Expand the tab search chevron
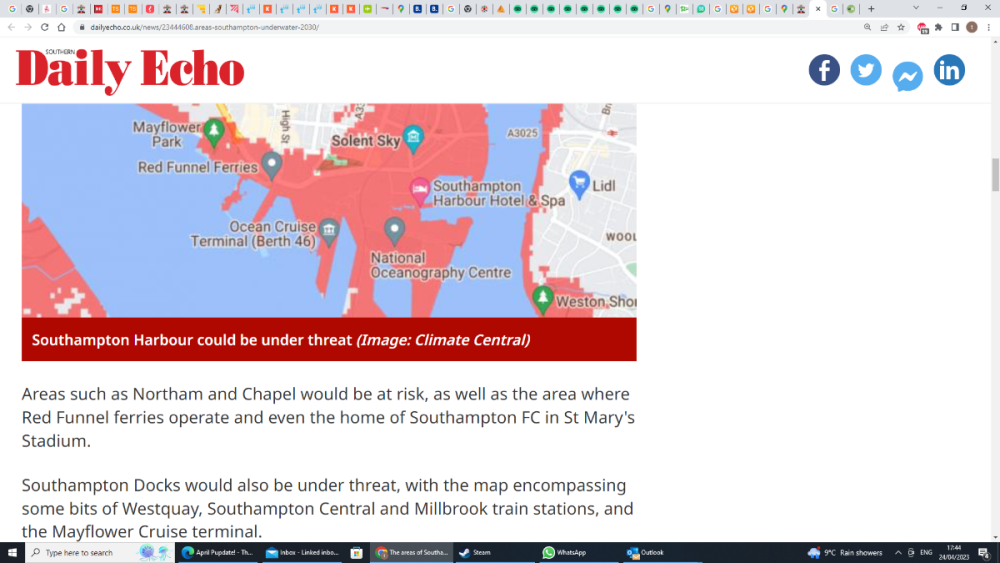1000x563 pixels. pyautogui.click(x=916, y=8)
